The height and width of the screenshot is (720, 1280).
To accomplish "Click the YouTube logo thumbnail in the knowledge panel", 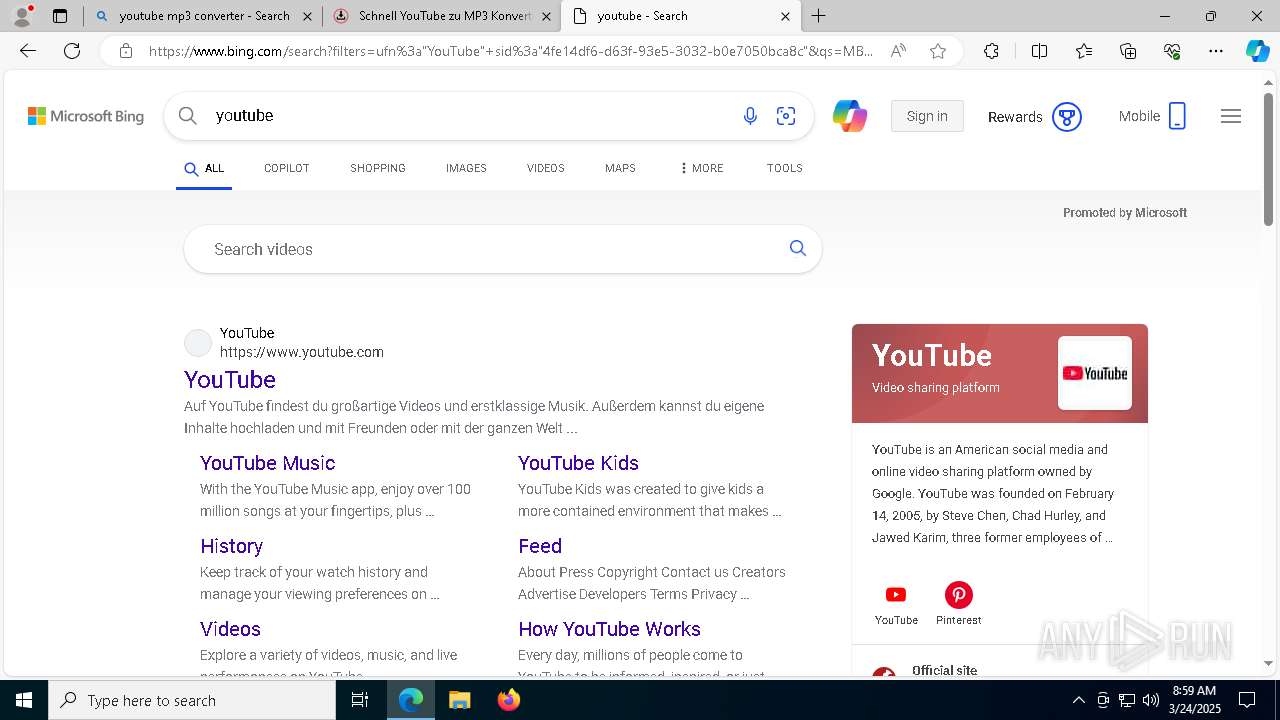I will pos(1095,373).
